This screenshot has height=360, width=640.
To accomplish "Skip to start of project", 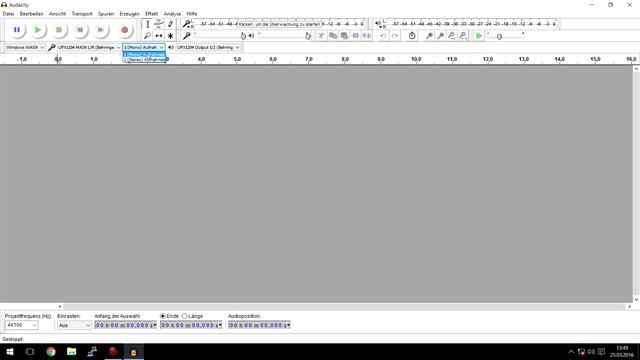I will (80, 30).
